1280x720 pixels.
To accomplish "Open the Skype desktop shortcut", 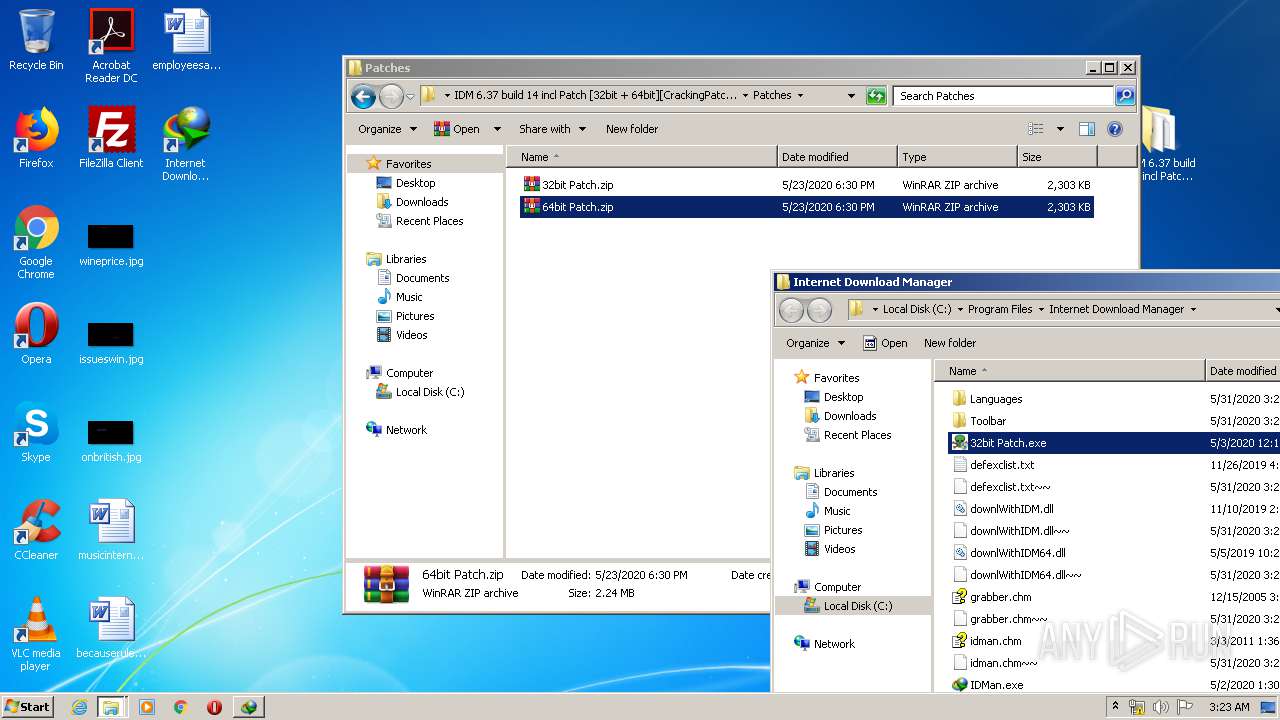I will pyautogui.click(x=36, y=433).
